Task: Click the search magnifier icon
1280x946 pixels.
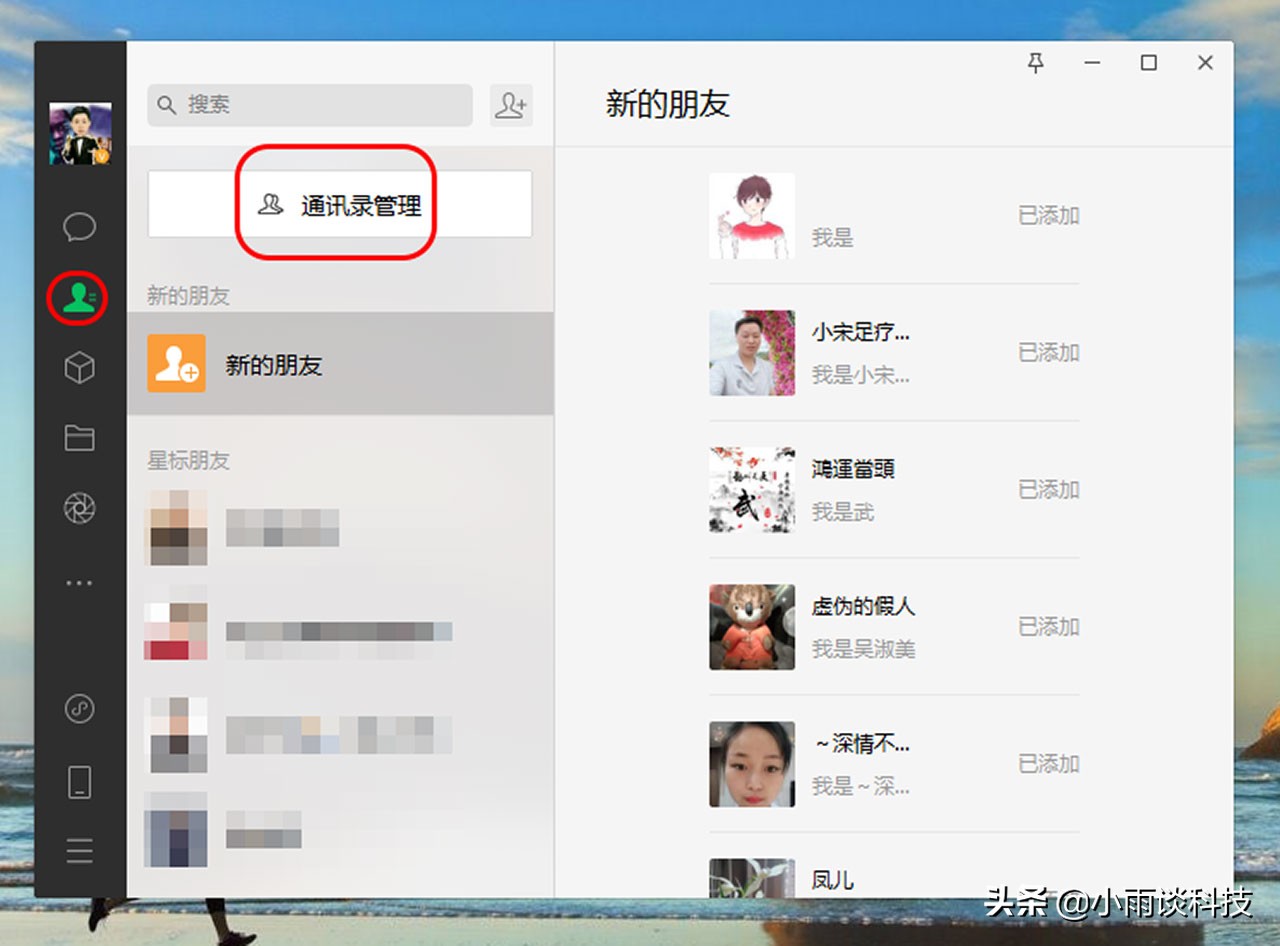Action: [166, 104]
